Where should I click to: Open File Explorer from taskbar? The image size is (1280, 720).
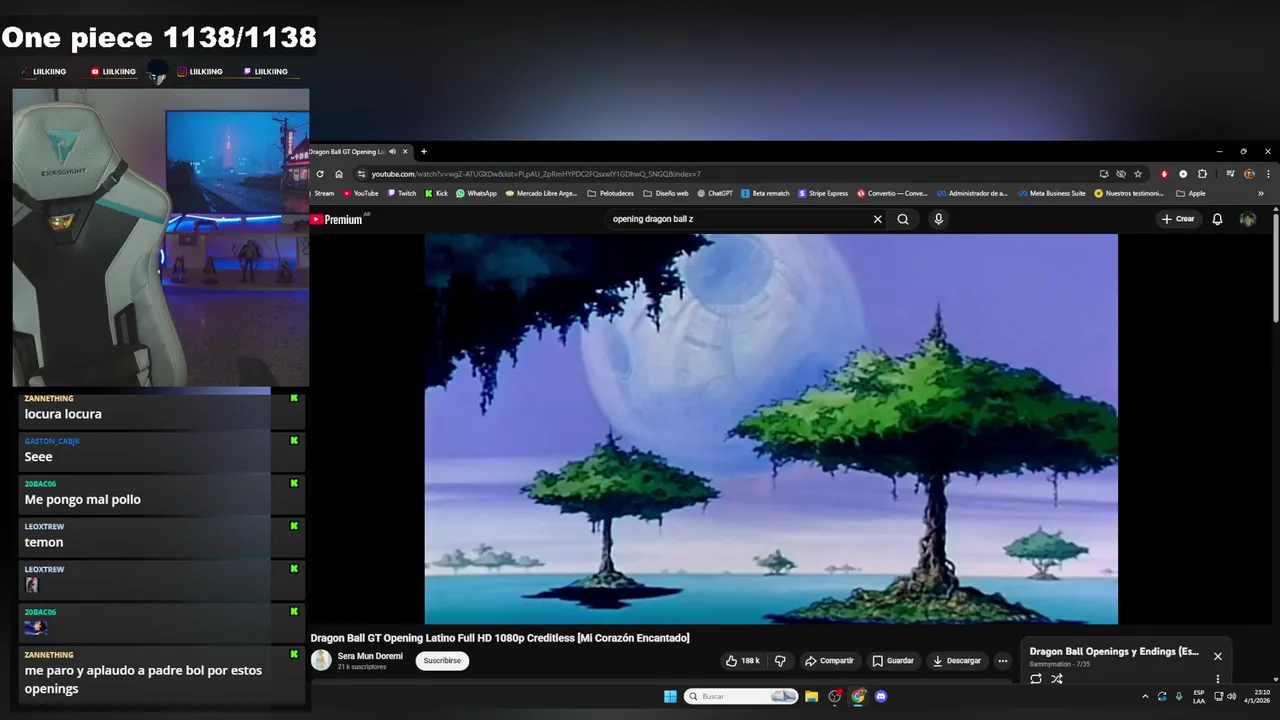tap(812, 696)
